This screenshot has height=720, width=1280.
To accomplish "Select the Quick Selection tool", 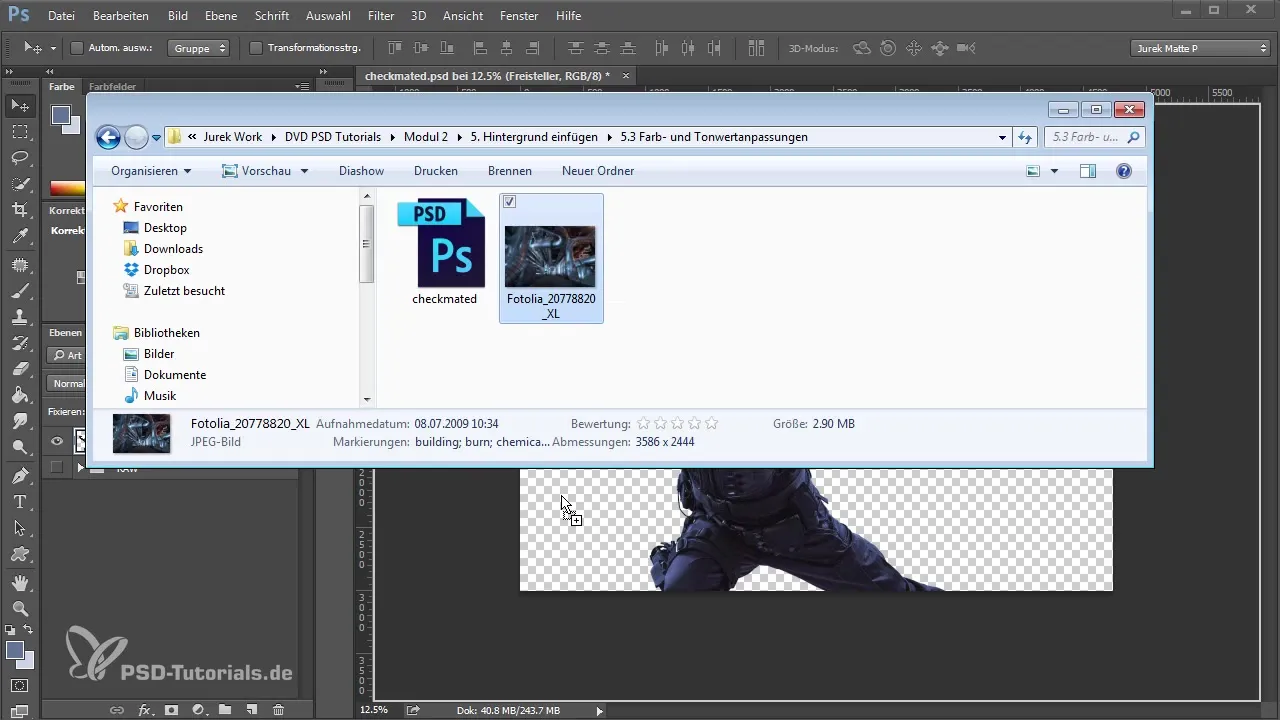I will pos(20,184).
